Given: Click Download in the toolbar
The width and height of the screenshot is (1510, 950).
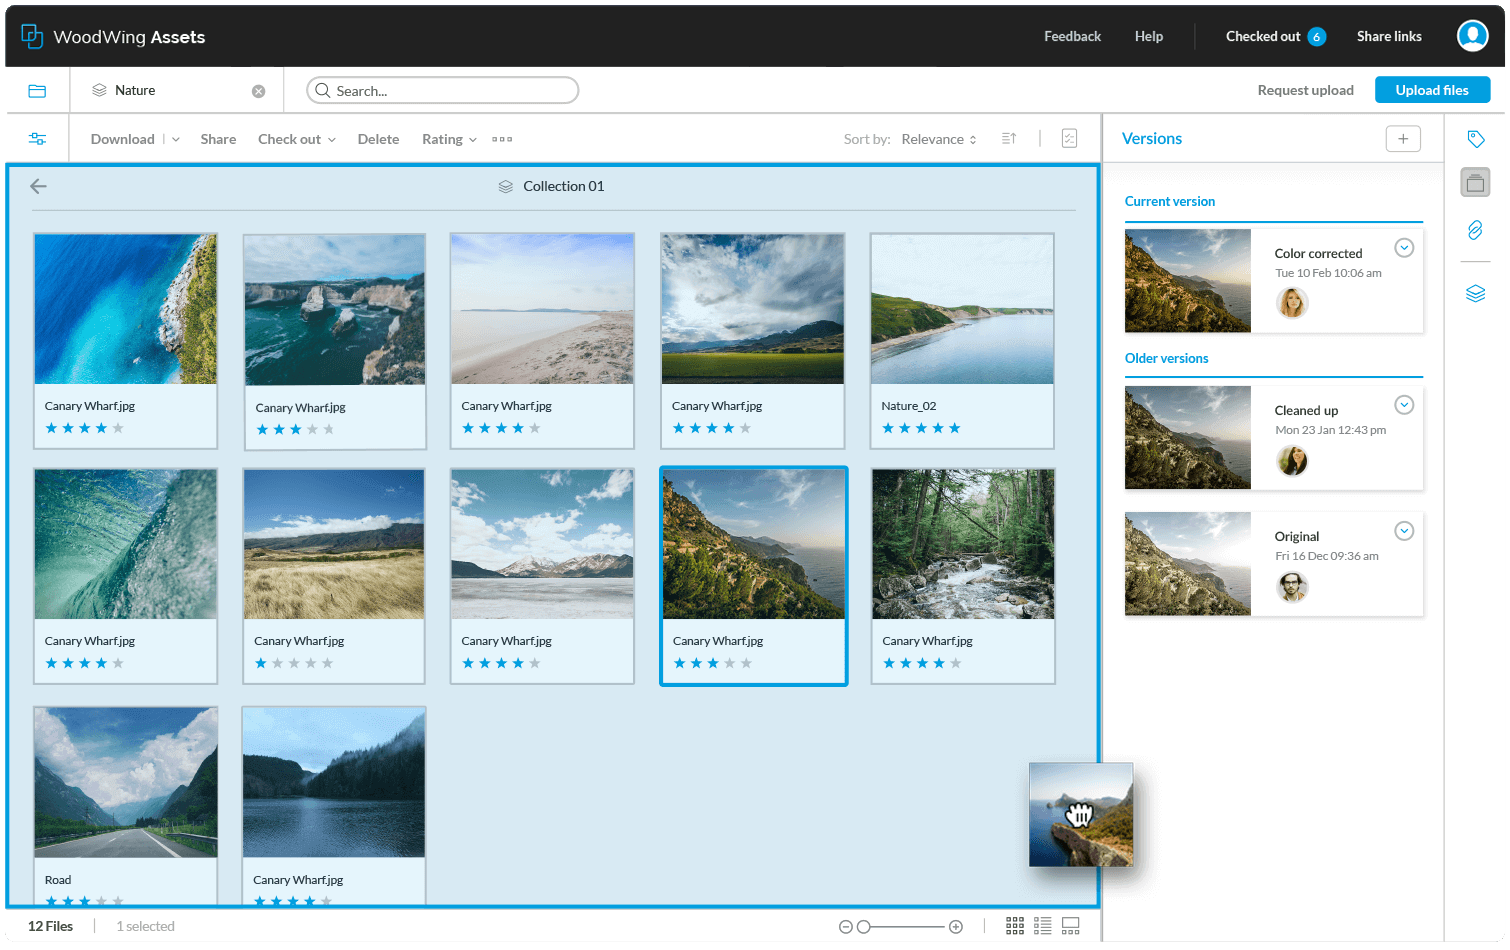Looking at the screenshot, I should click(122, 139).
